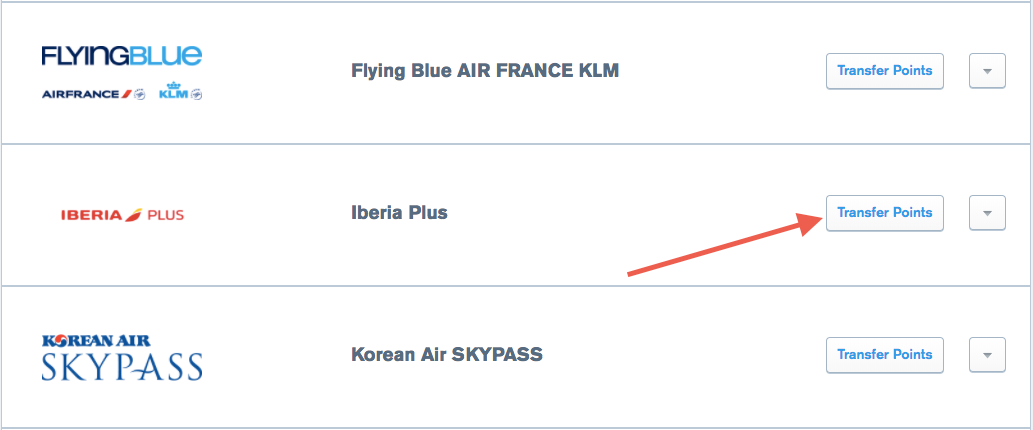Screen dimensions: 1033x430
Task: Select the Iberia Plus program title
Action: coord(399,213)
